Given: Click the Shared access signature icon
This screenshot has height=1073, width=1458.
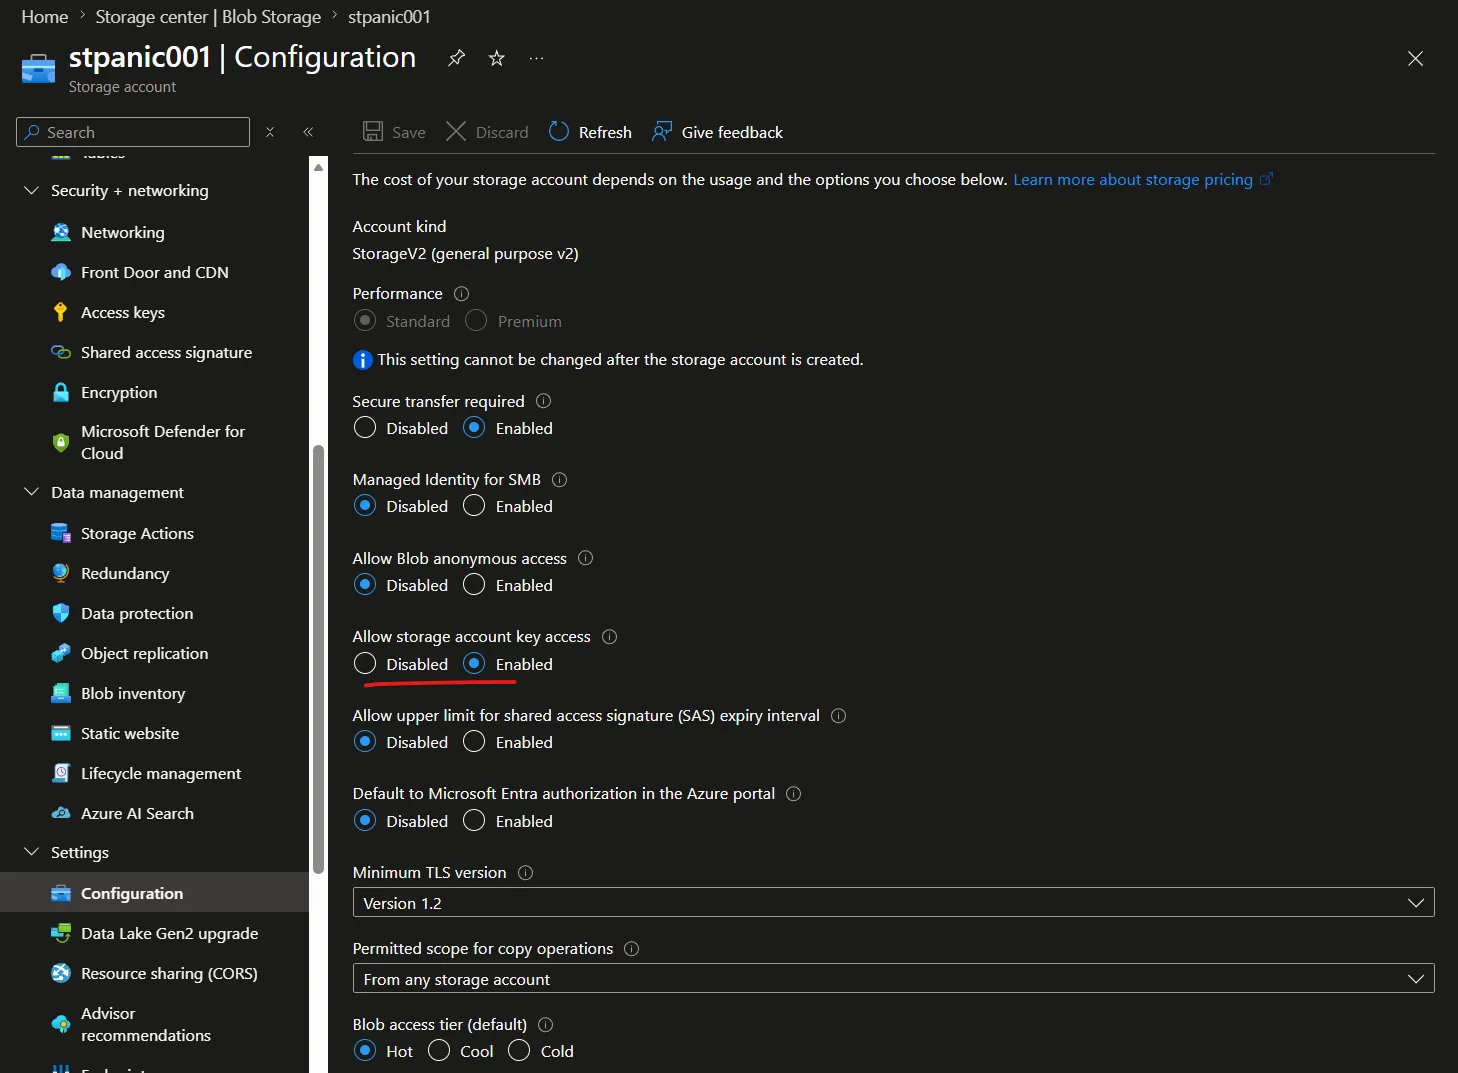Looking at the screenshot, I should click(61, 352).
